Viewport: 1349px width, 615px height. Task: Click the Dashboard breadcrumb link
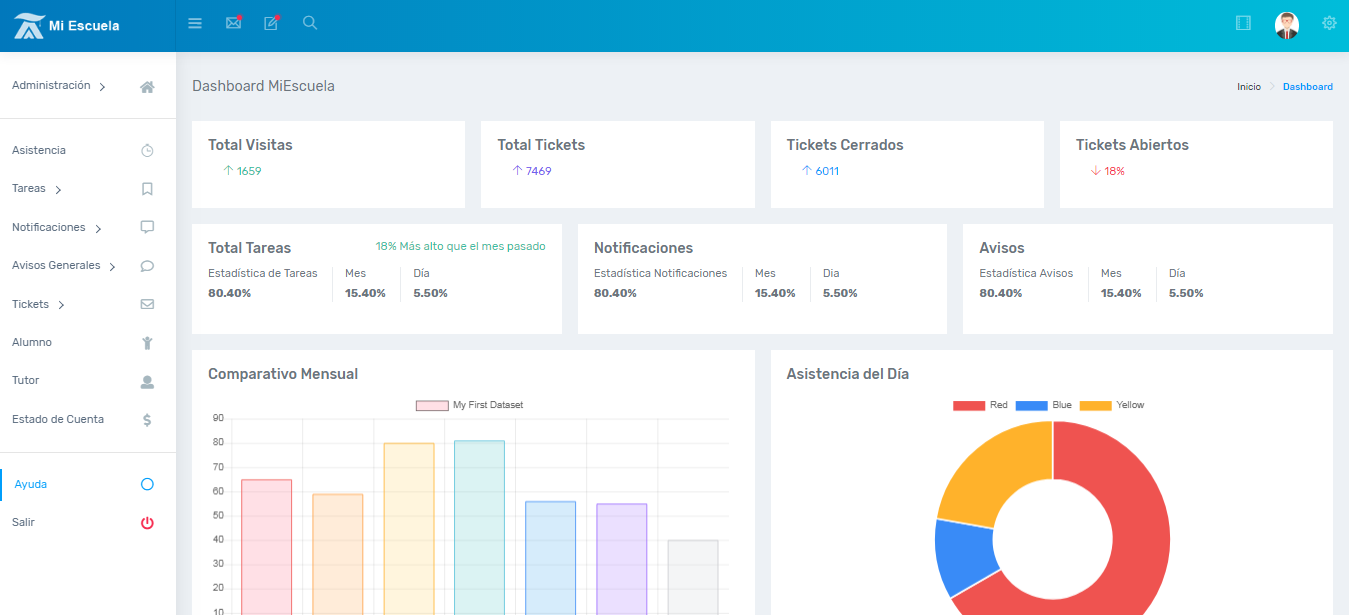click(x=1308, y=87)
